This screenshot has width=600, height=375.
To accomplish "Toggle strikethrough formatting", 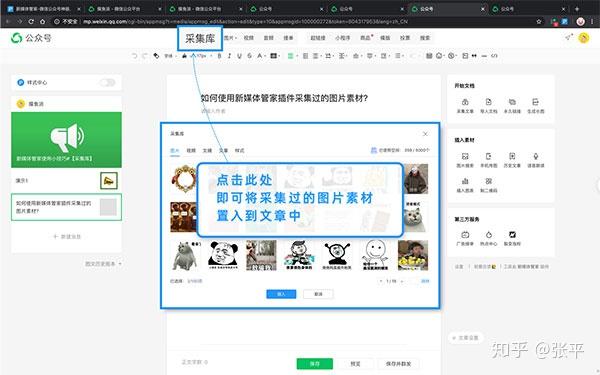I will click(x=249, y=56).
